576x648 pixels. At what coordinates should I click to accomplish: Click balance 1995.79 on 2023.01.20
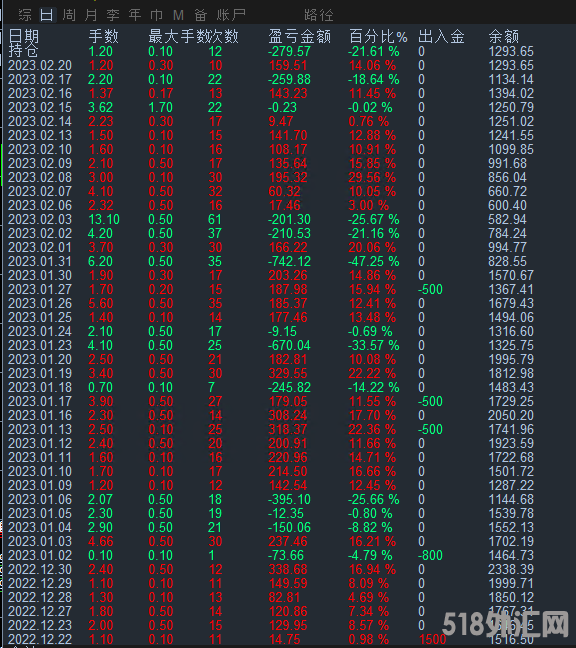coord(511,360)
